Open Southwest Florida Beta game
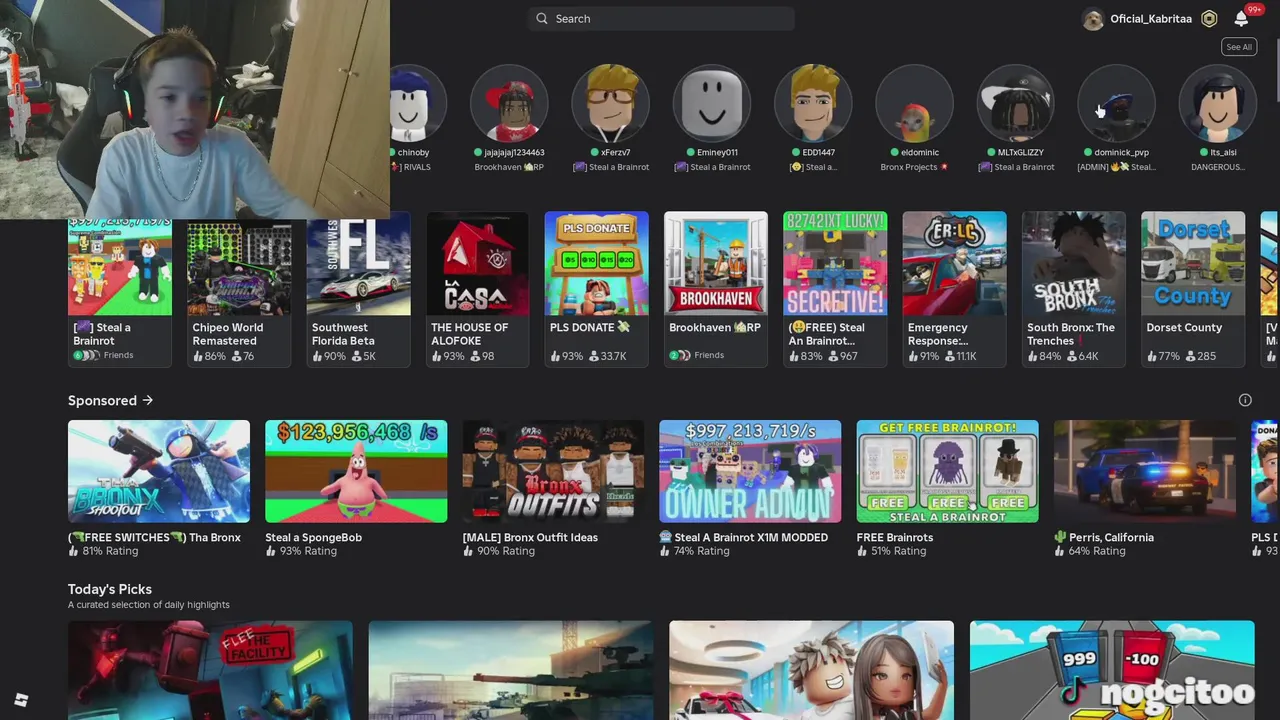Image resolution: width=1280 pixels, height=720 pixels. tap(358, 289)
